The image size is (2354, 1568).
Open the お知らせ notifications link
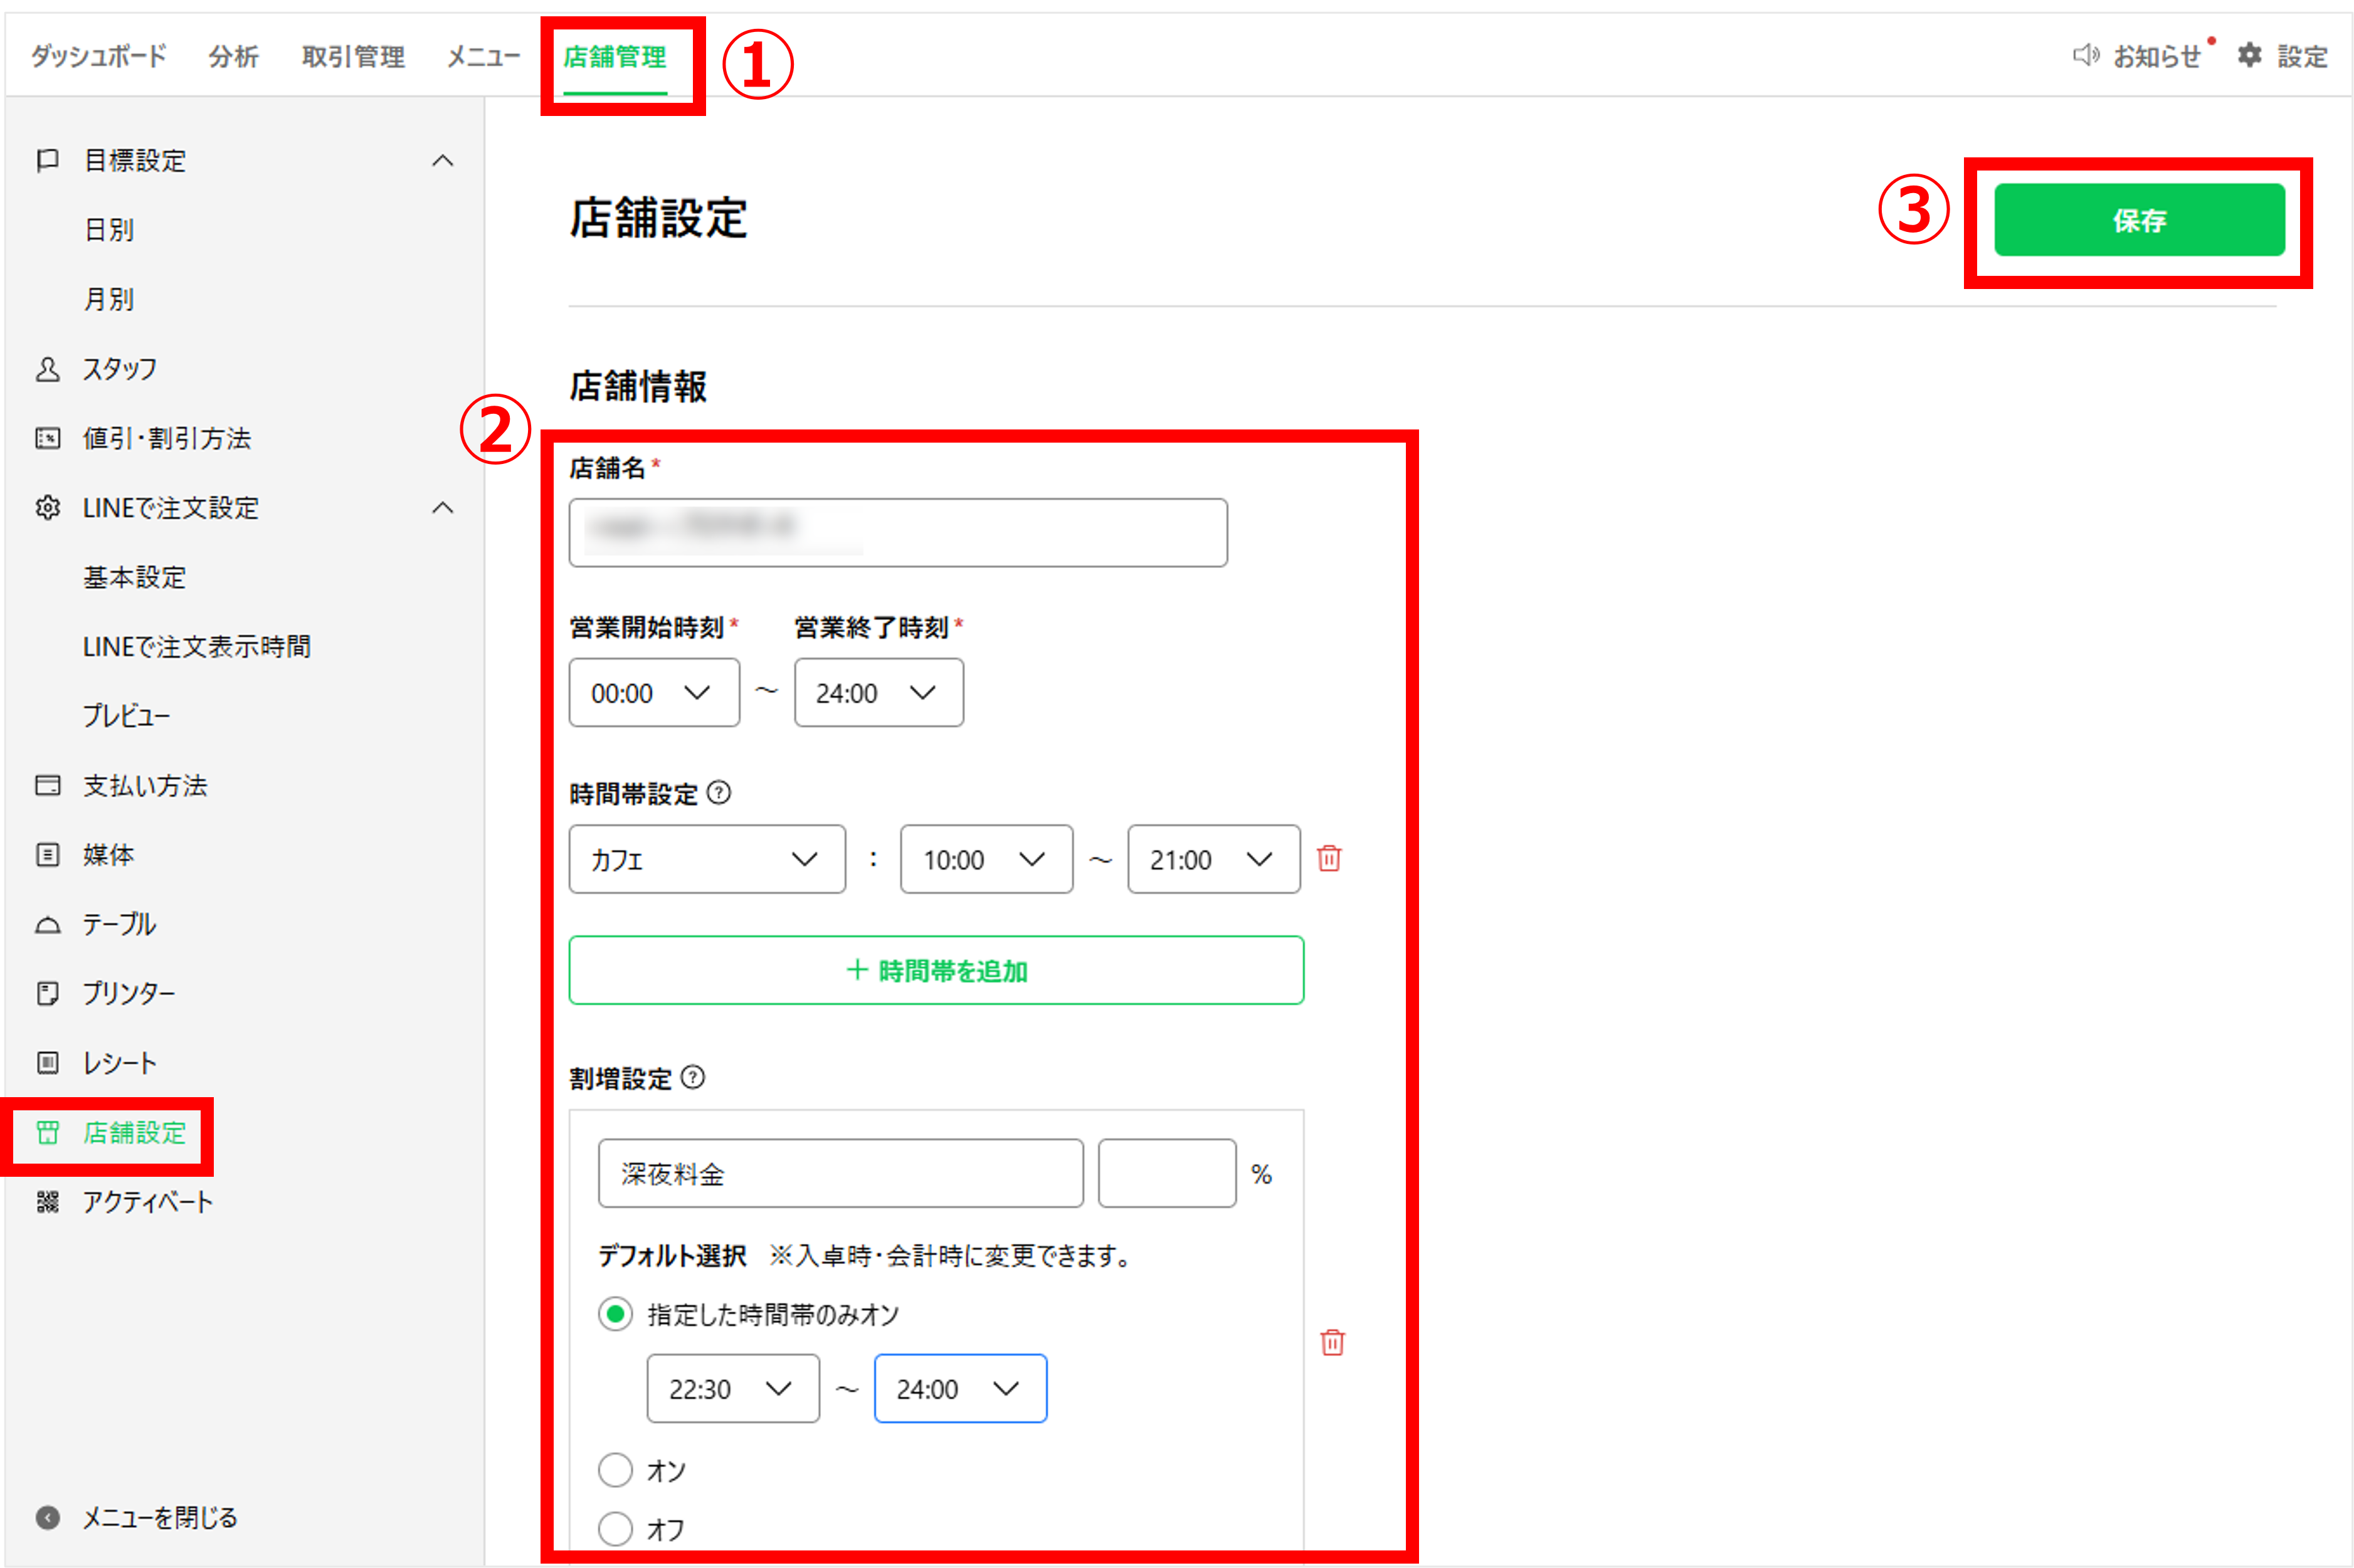2157,56
